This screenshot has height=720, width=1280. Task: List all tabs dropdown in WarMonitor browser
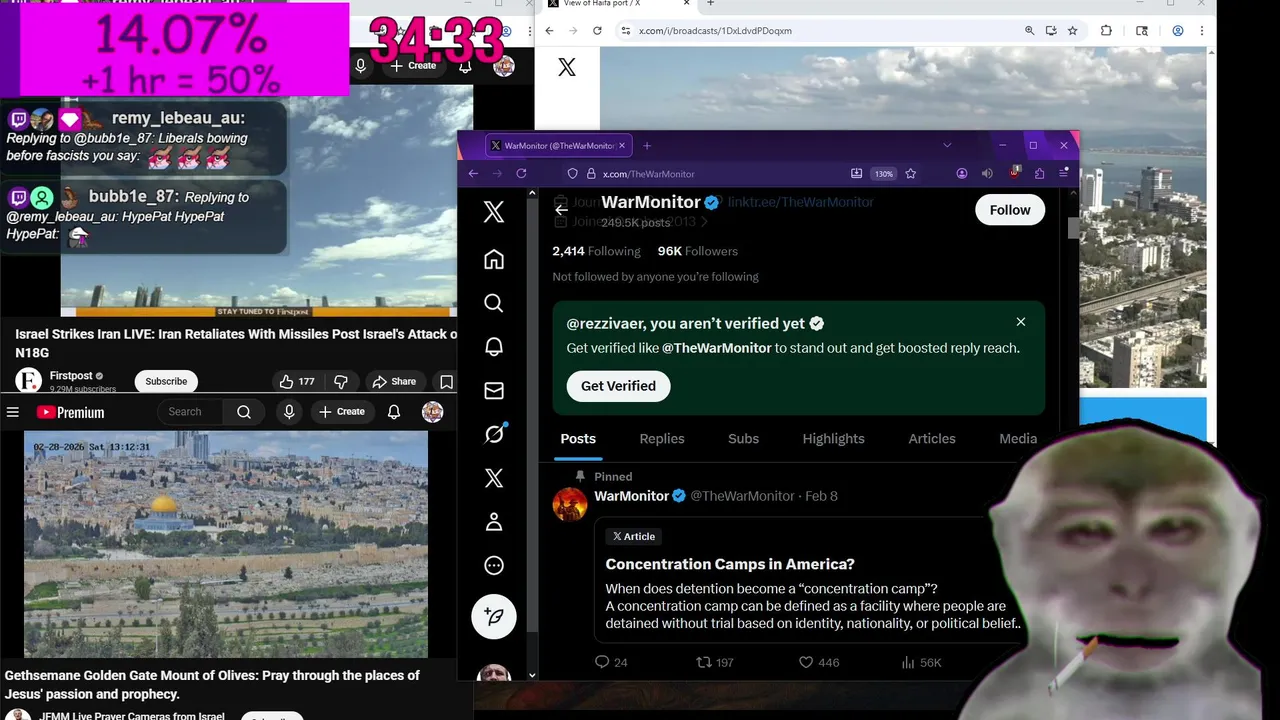pyautogui.click(x=947, y=145)
